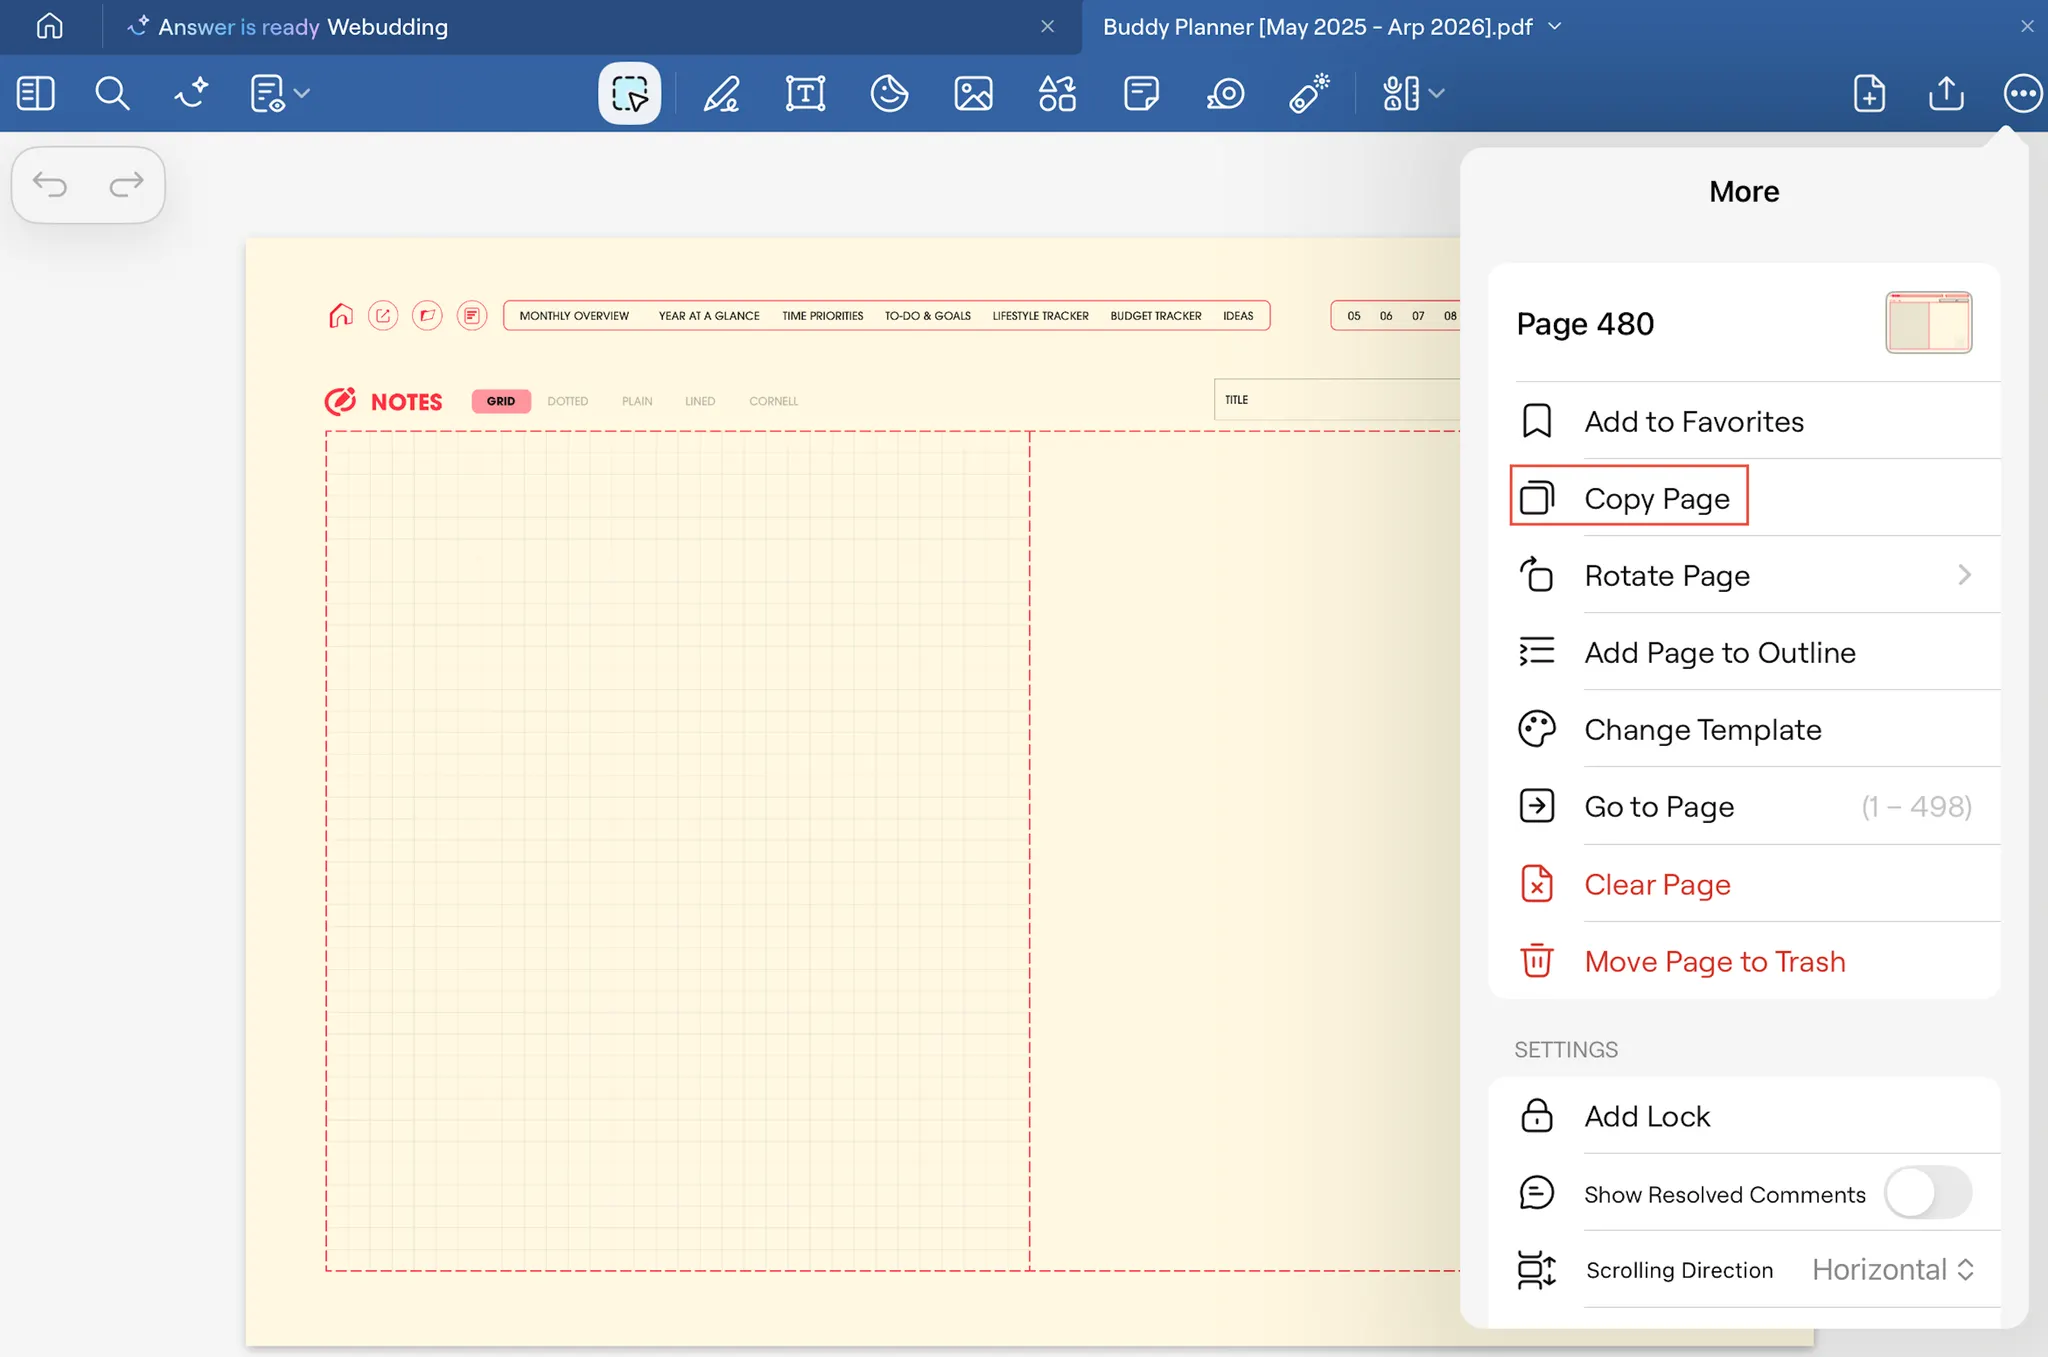Viewport: 2048px width, 1357px height.
Task: Open the sidebar panel icon
Action: click(x=36, y=94)
